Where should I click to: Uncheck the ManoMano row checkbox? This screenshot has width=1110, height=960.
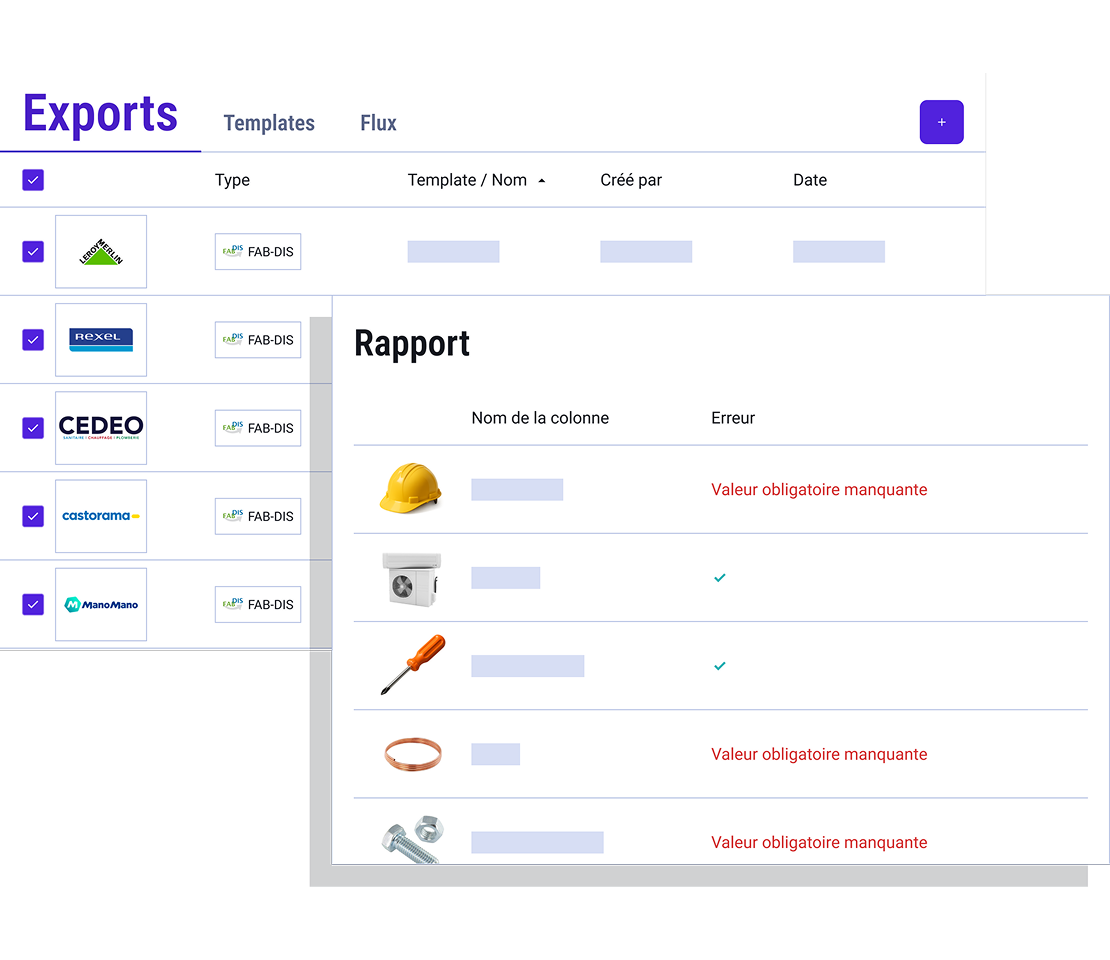click(33, 604)
